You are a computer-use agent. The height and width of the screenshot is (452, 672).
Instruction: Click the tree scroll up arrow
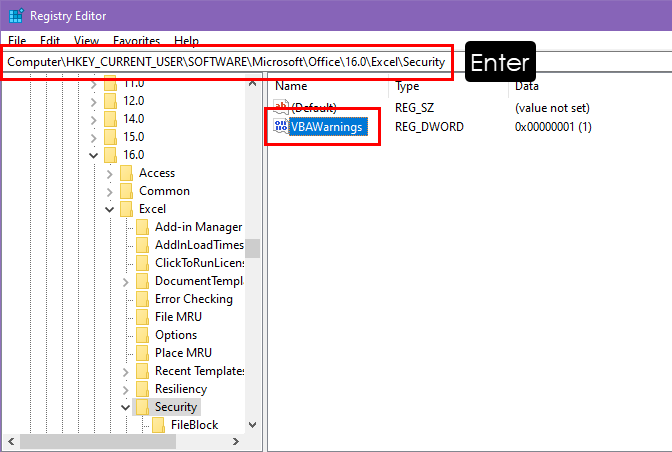[252, 84]
